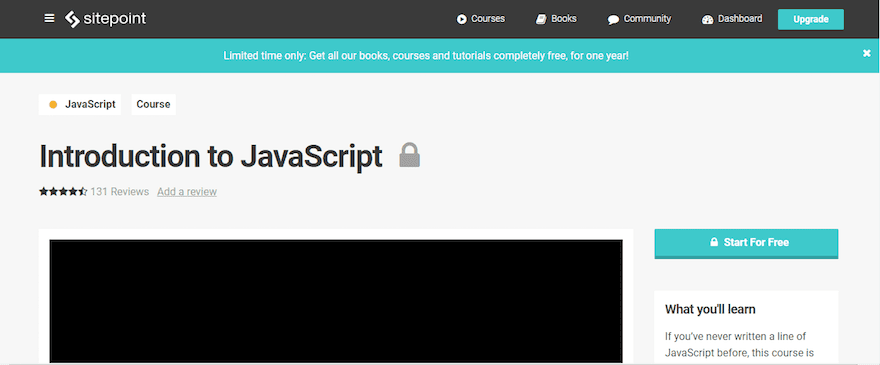Open the Dashboard link

[x=732, y=19]
